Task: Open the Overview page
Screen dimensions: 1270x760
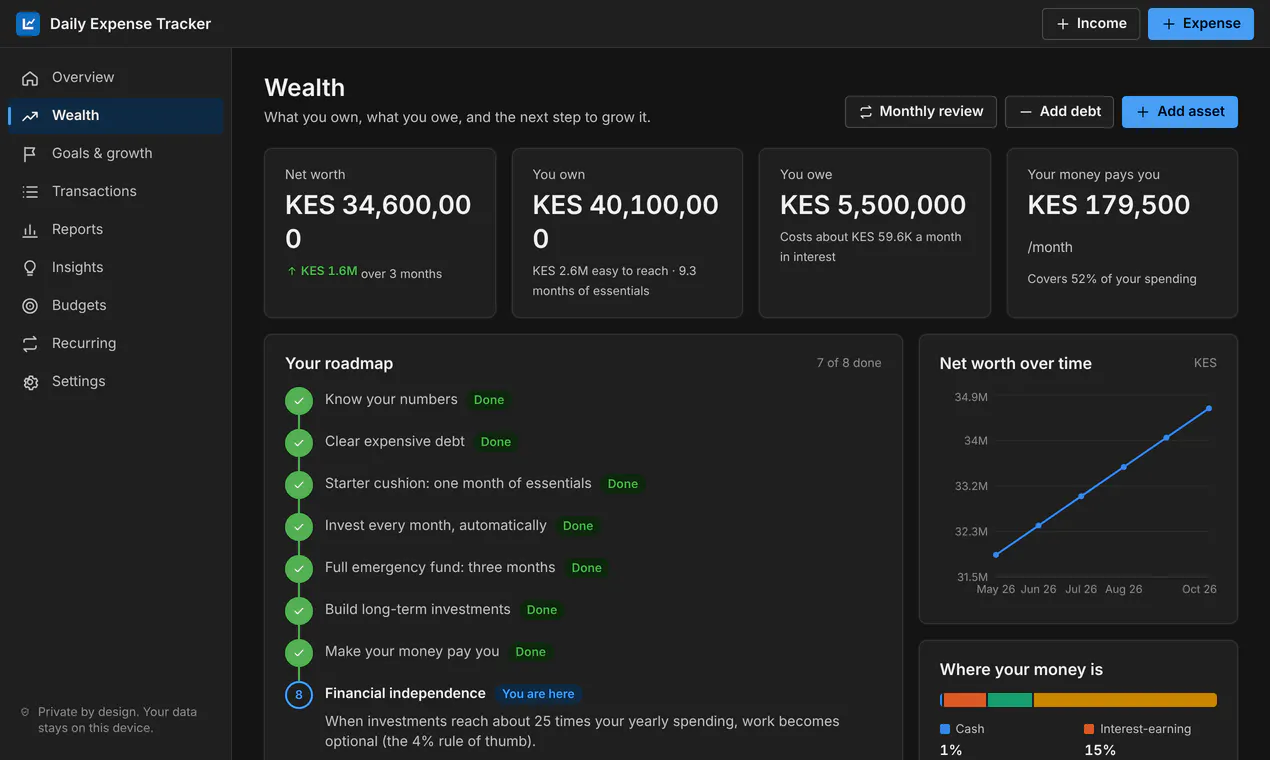Action: (x=116, y=77)
